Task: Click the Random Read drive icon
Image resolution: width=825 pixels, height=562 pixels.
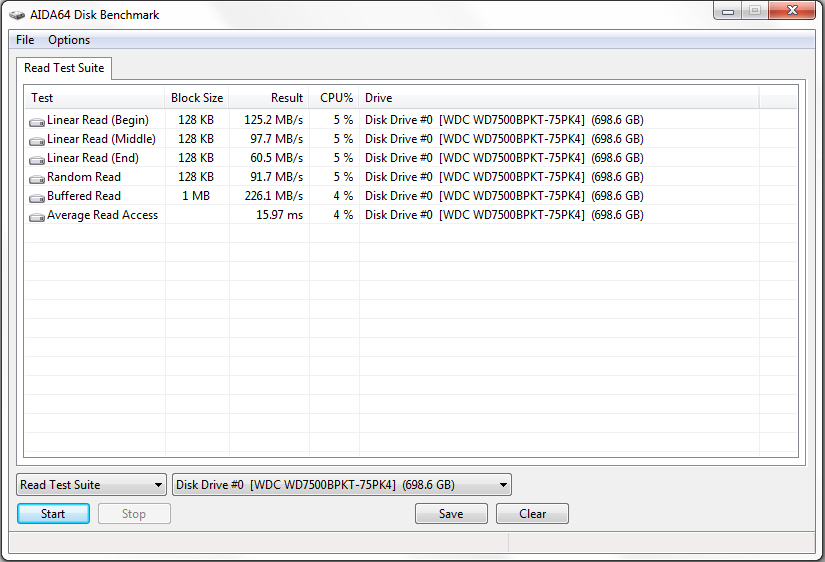Action: (36, 179)
